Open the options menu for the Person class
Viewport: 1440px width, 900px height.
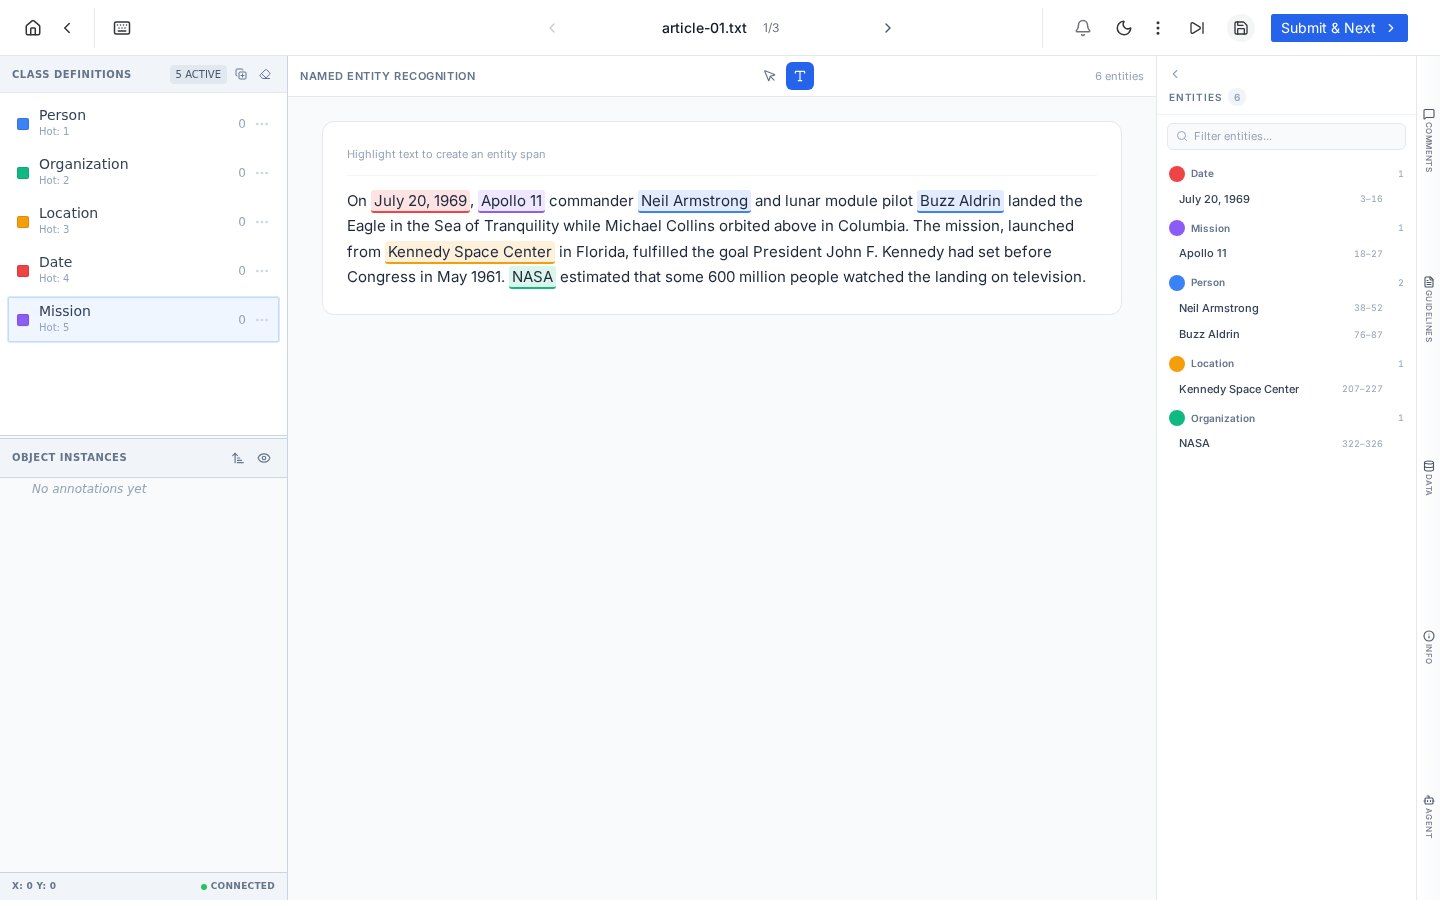coord(262,124)
